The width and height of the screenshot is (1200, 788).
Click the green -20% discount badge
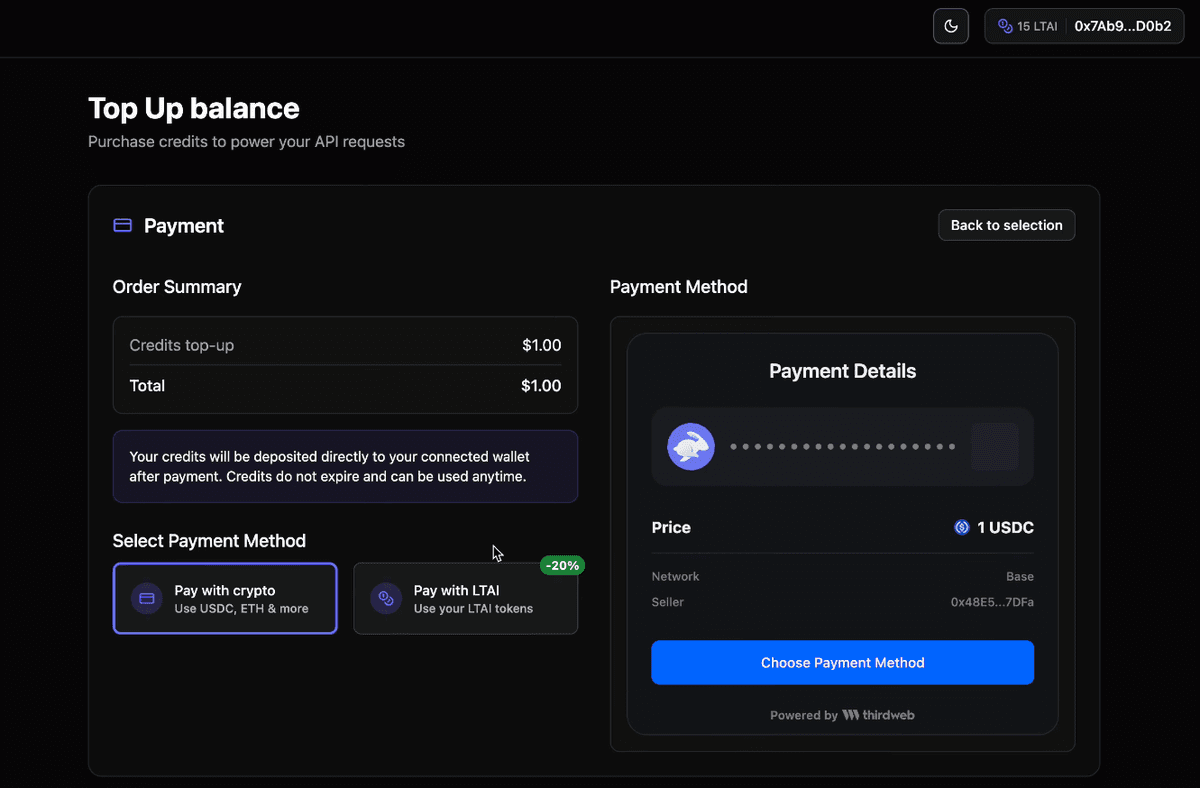click(x=562, y=565)
